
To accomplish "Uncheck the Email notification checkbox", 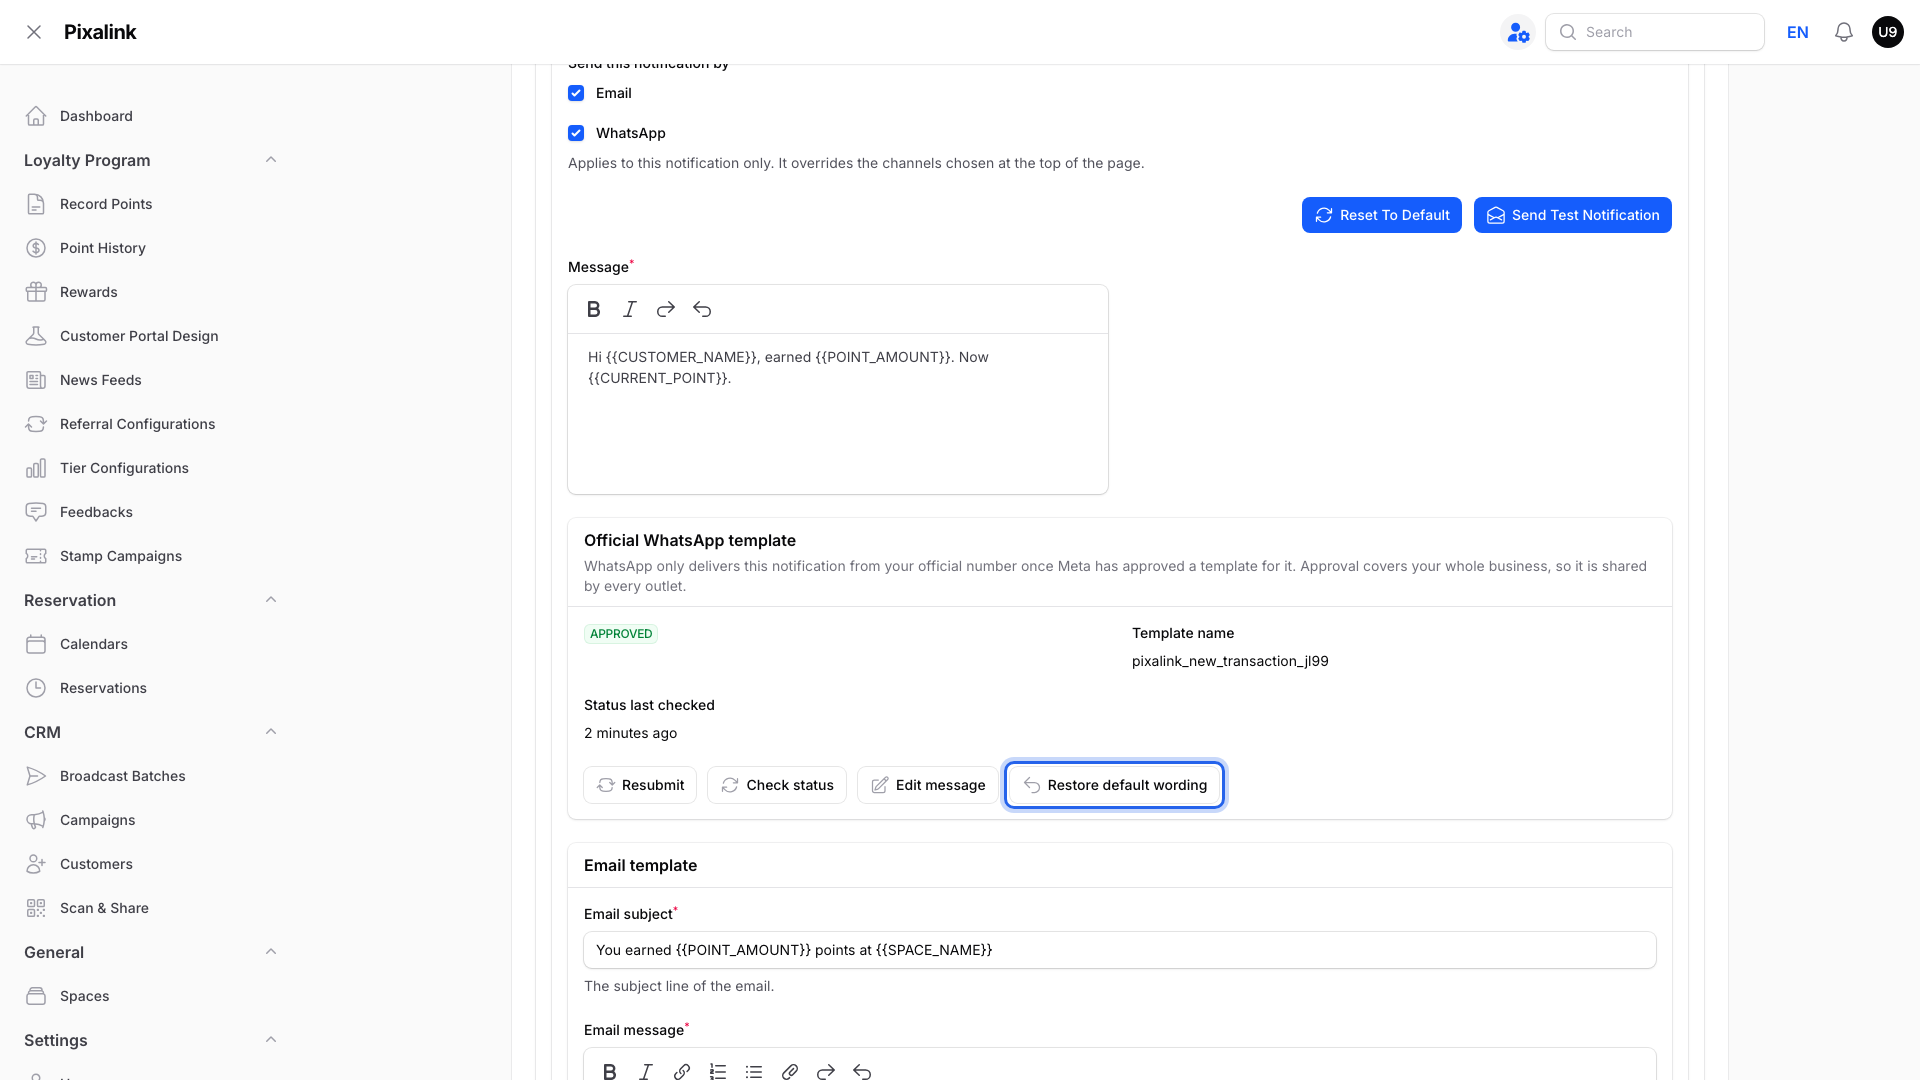I will point(576,93).
